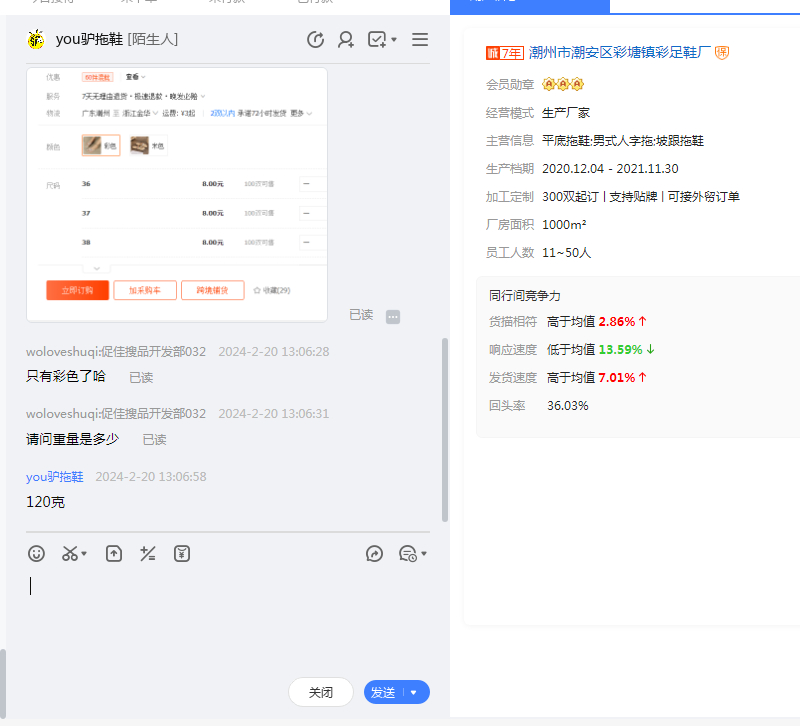Click the chat history refresh clock icon
Screen dimensions: 800x726
coord(315,39)
